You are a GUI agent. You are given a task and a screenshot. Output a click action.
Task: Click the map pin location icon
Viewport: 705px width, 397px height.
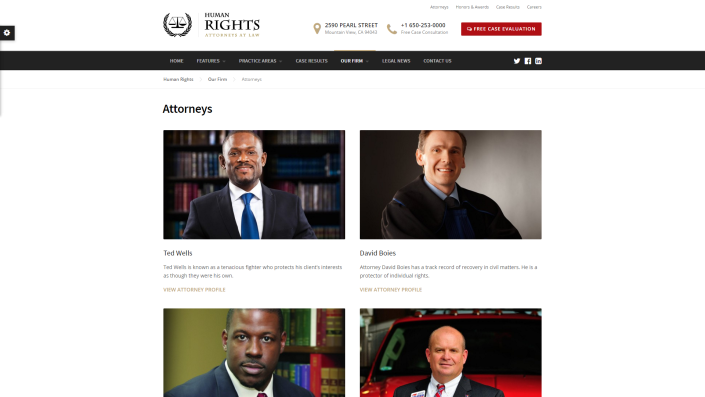317,29
